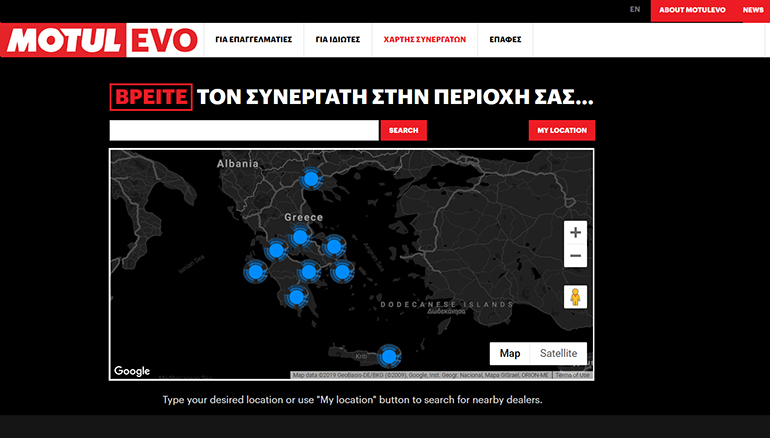This screenshot has height=438, width=770.
Task: Open ΧΑΡΤΗΣ ΣΥΝΕΡΓΑΤΩΝ menu item
Action: click(x=425, y=40)
